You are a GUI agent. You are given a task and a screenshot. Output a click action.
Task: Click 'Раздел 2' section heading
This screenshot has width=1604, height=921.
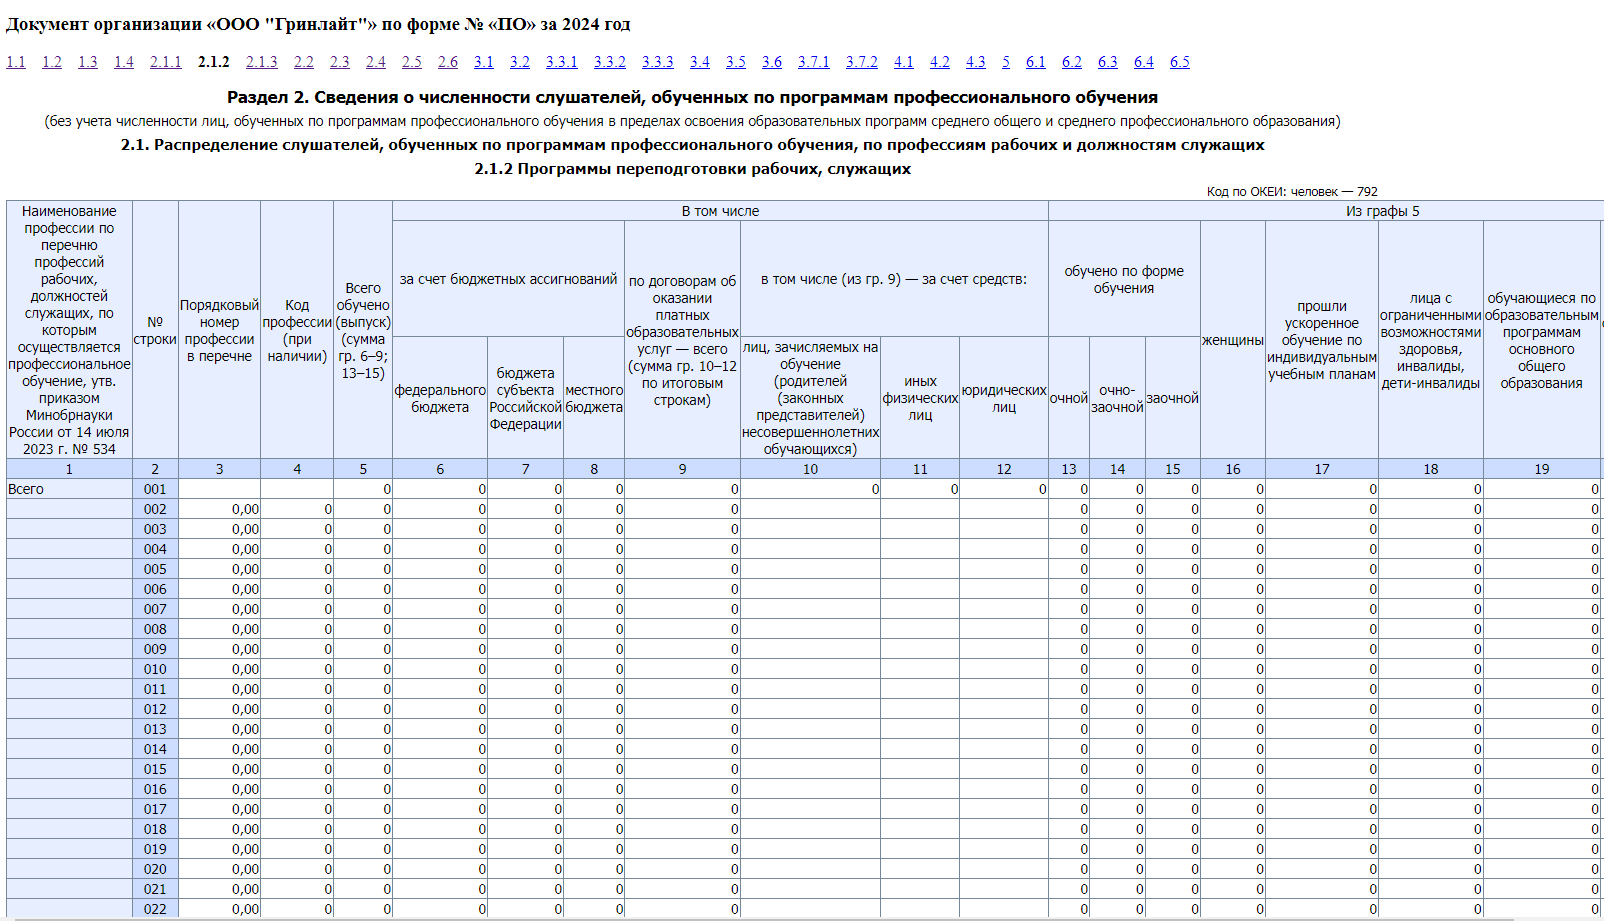692,97
